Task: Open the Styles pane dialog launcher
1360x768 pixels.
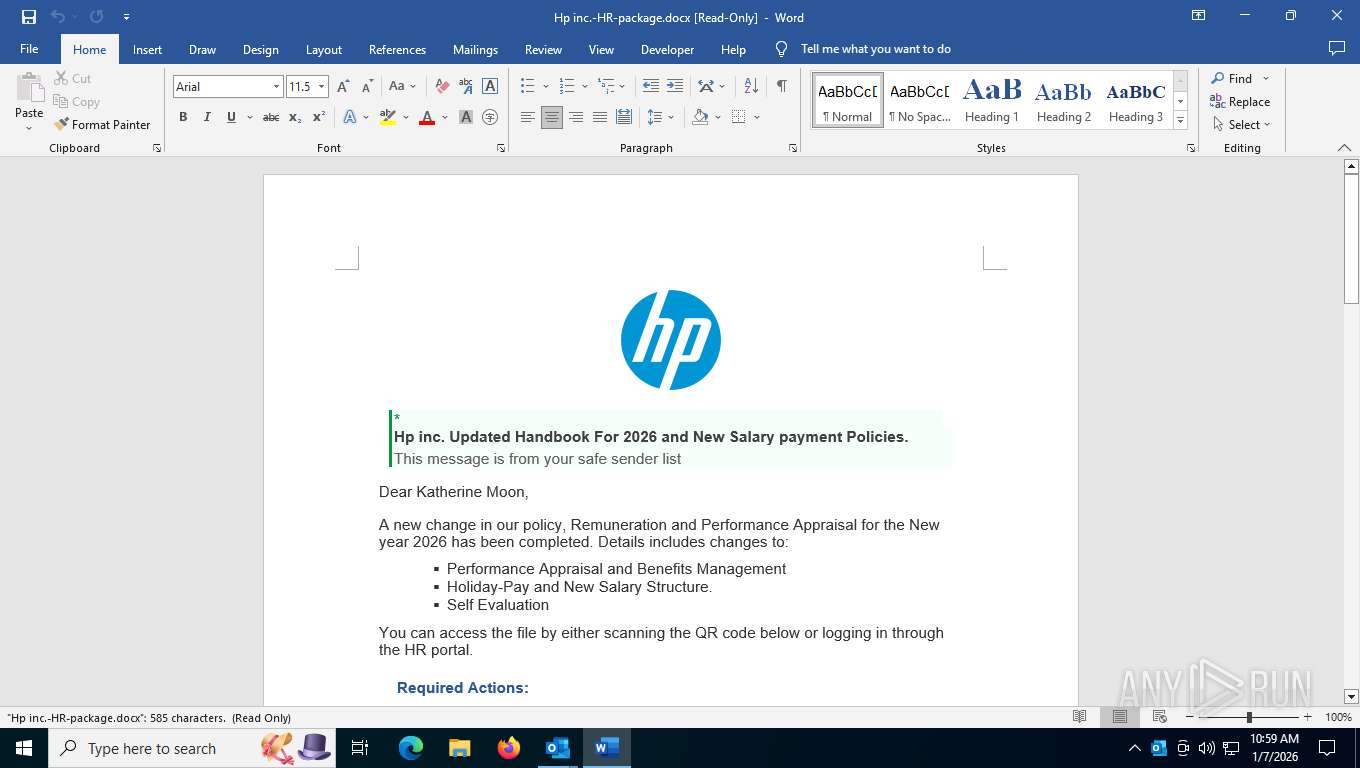Action: point(1190,148)
